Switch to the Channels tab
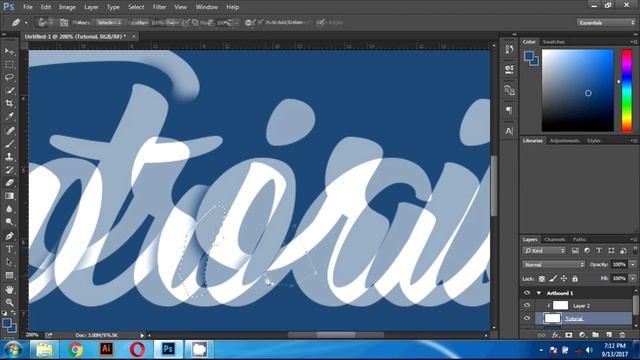The width and height of the screenshot is (640, 360). click(x=555, y=240)
